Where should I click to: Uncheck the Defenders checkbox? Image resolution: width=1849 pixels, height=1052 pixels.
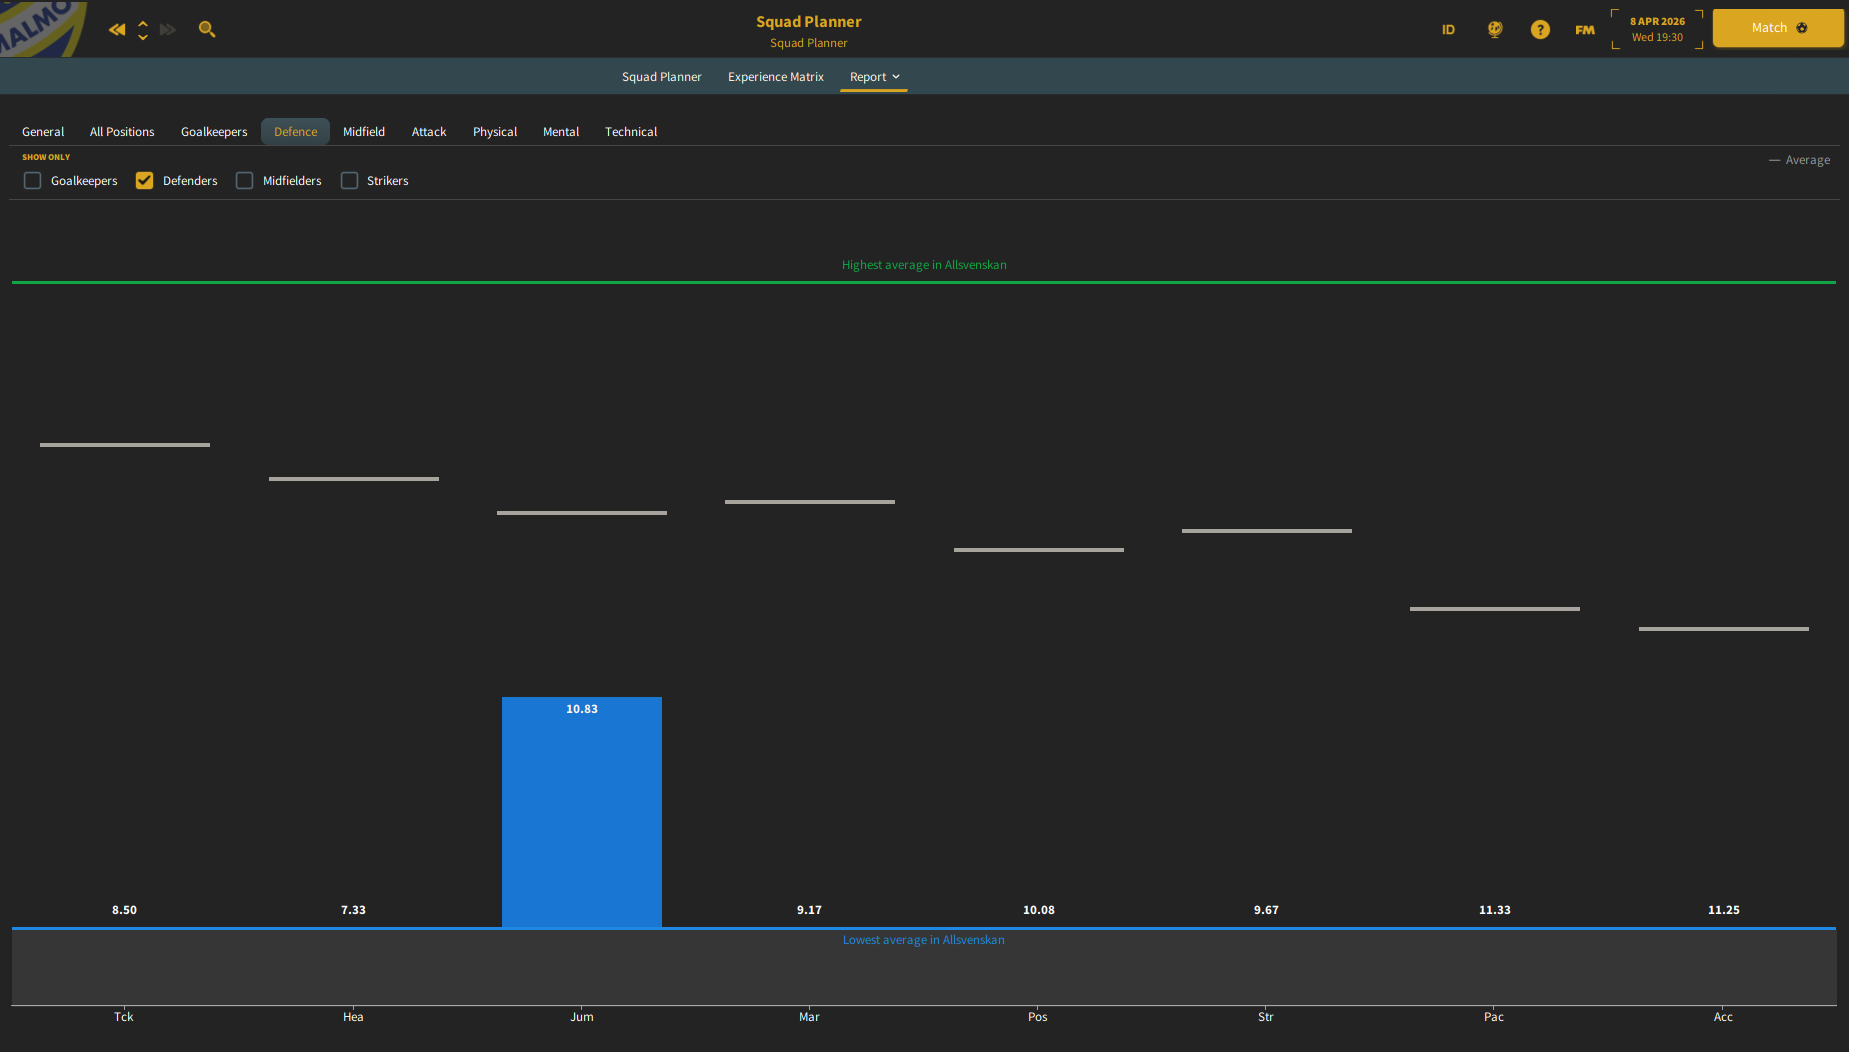point(145,181)
